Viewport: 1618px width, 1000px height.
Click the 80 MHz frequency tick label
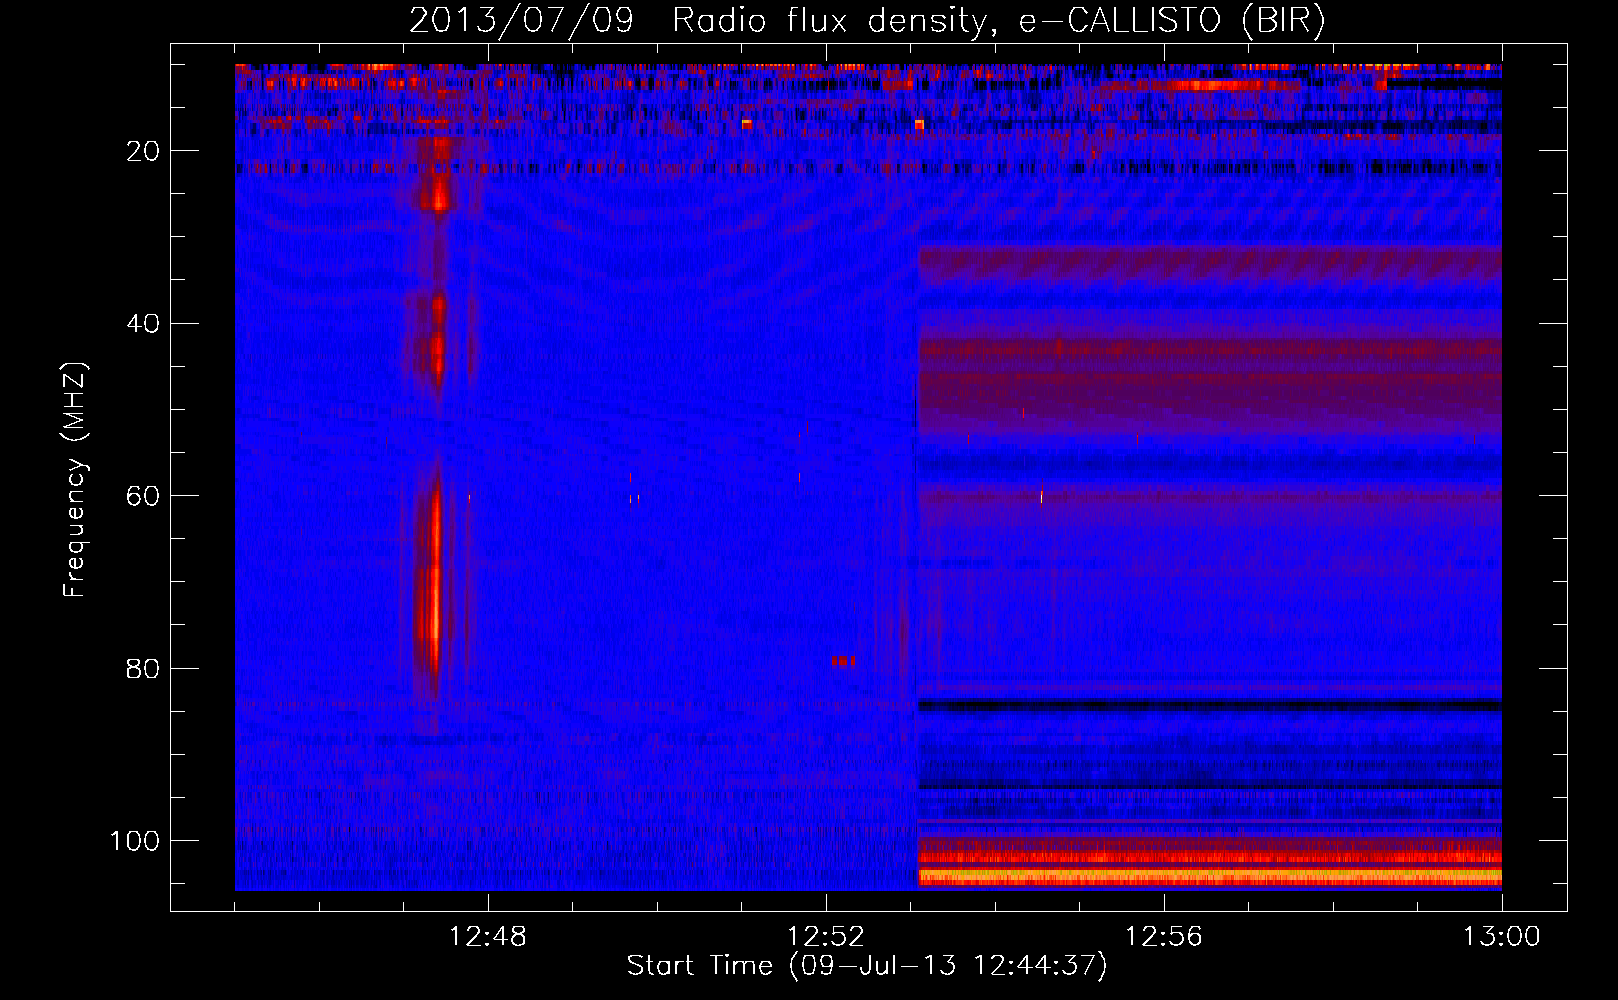144,669
